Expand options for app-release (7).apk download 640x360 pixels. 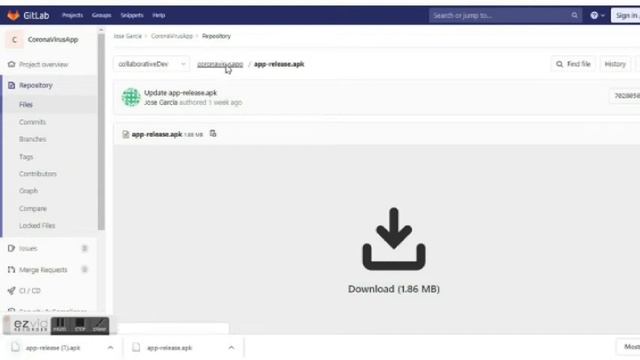click(x=110, y=348)
